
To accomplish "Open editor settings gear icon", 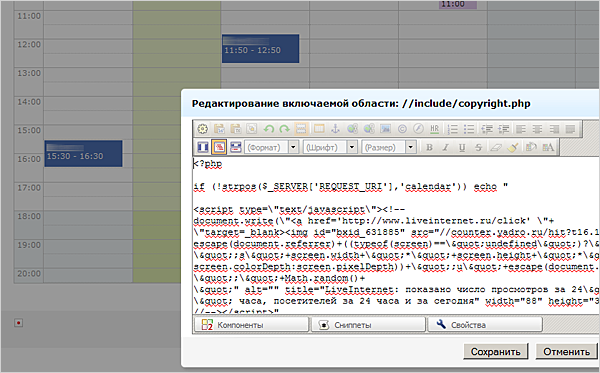I will (202, 129).
